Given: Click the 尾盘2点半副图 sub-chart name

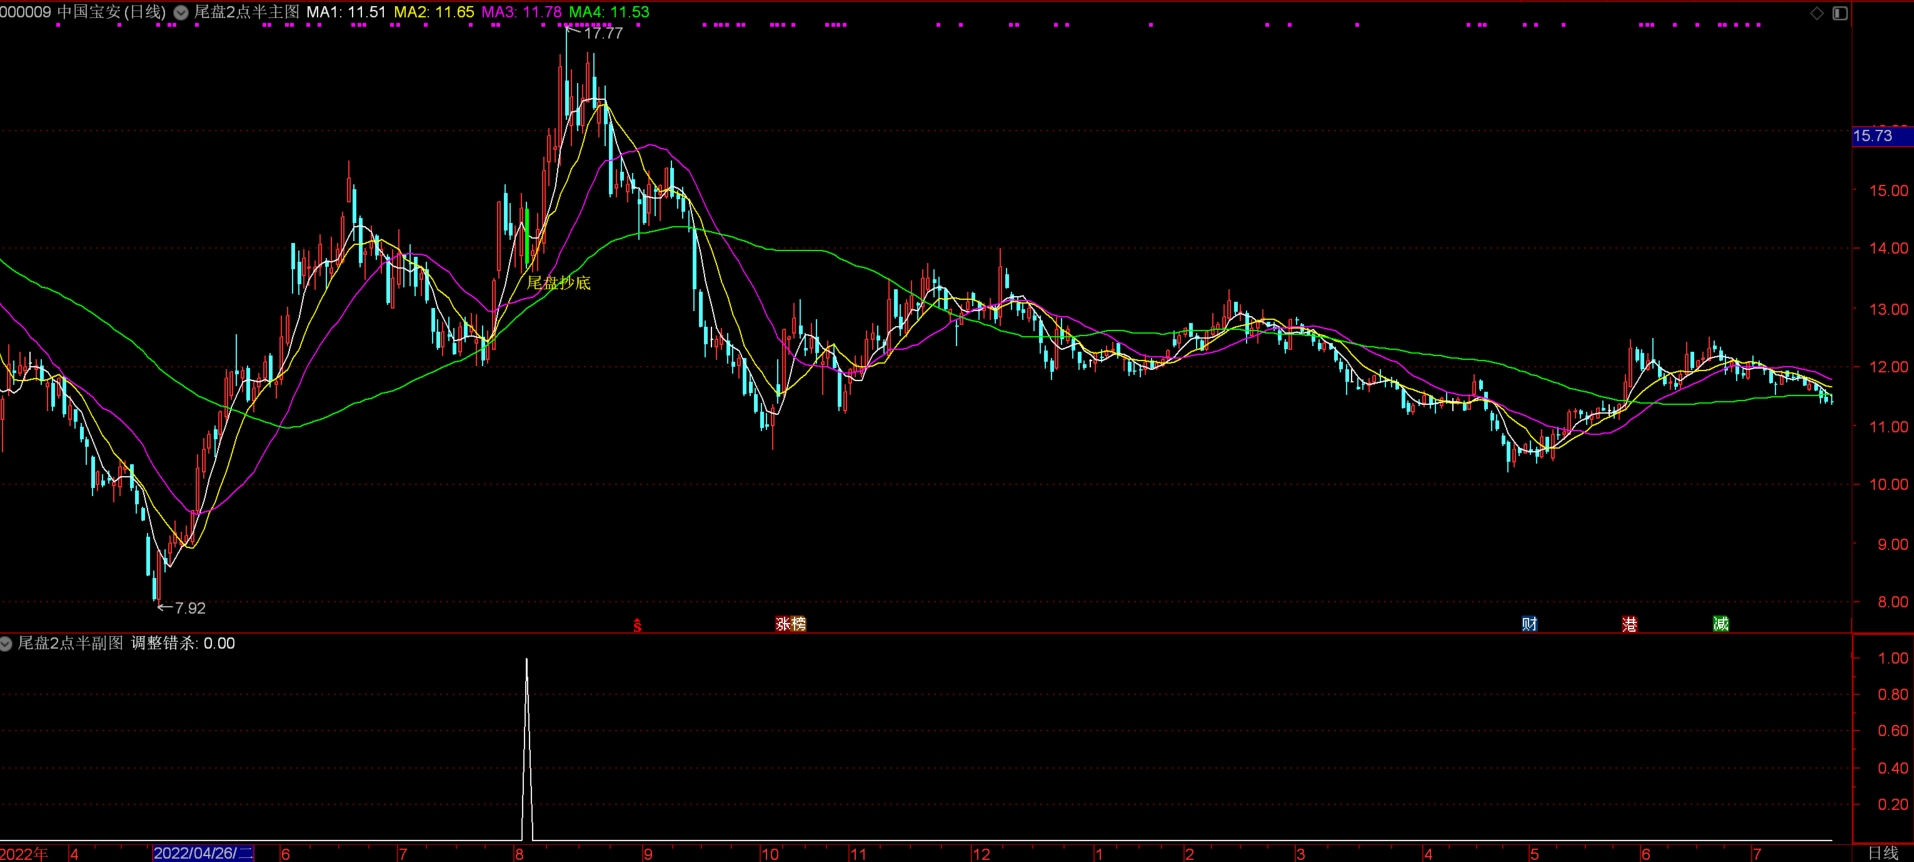Looking at the screenshot, I should (x=70, y=643).
